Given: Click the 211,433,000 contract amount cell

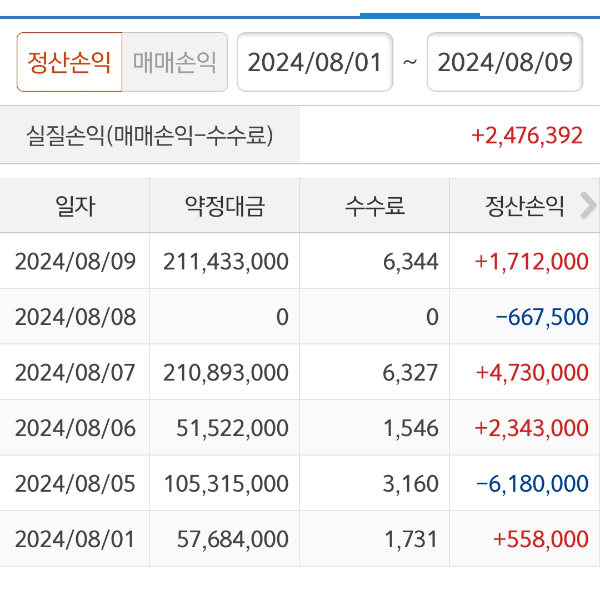Looking at the screenshot, I should (x=226, y=262).
